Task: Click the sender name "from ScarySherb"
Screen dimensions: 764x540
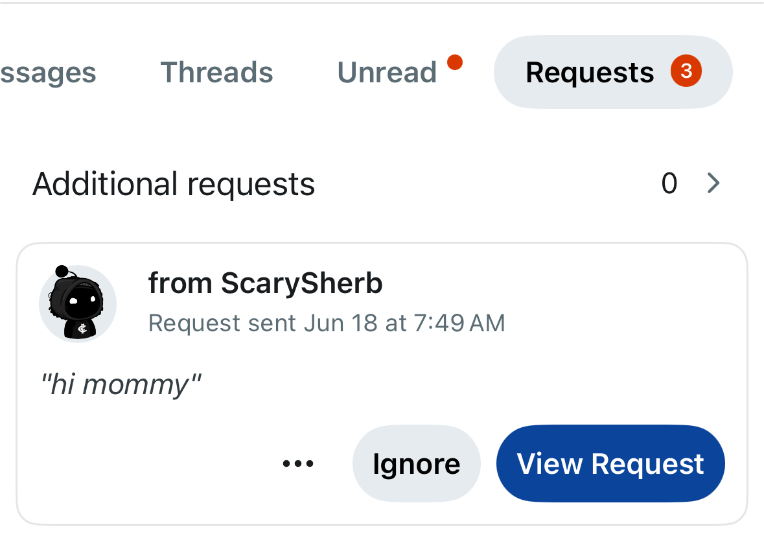Action: pyautogui.click(x=265, y=283)
